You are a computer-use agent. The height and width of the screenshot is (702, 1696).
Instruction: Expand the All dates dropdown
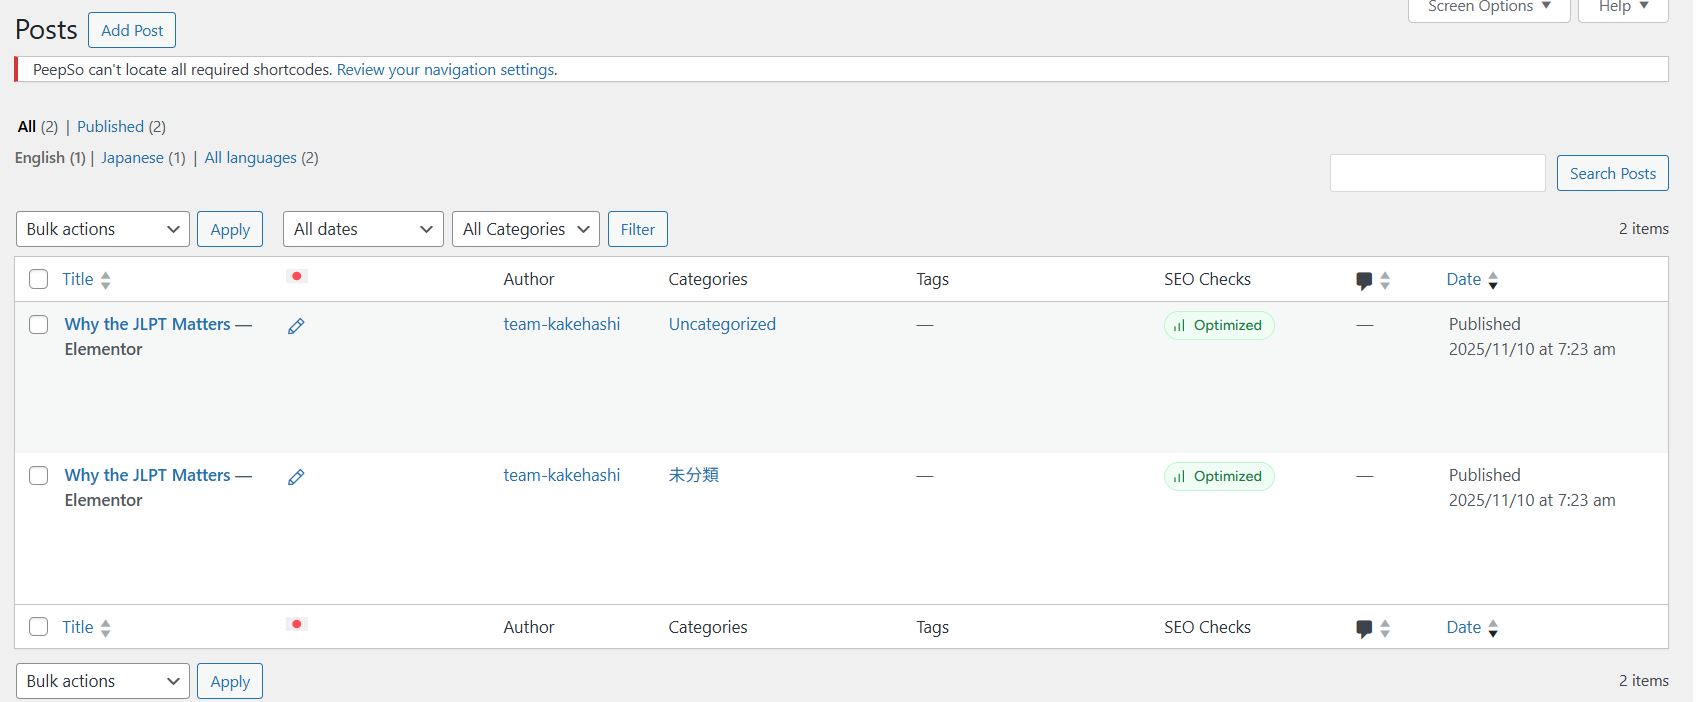(x=362, y=229)
